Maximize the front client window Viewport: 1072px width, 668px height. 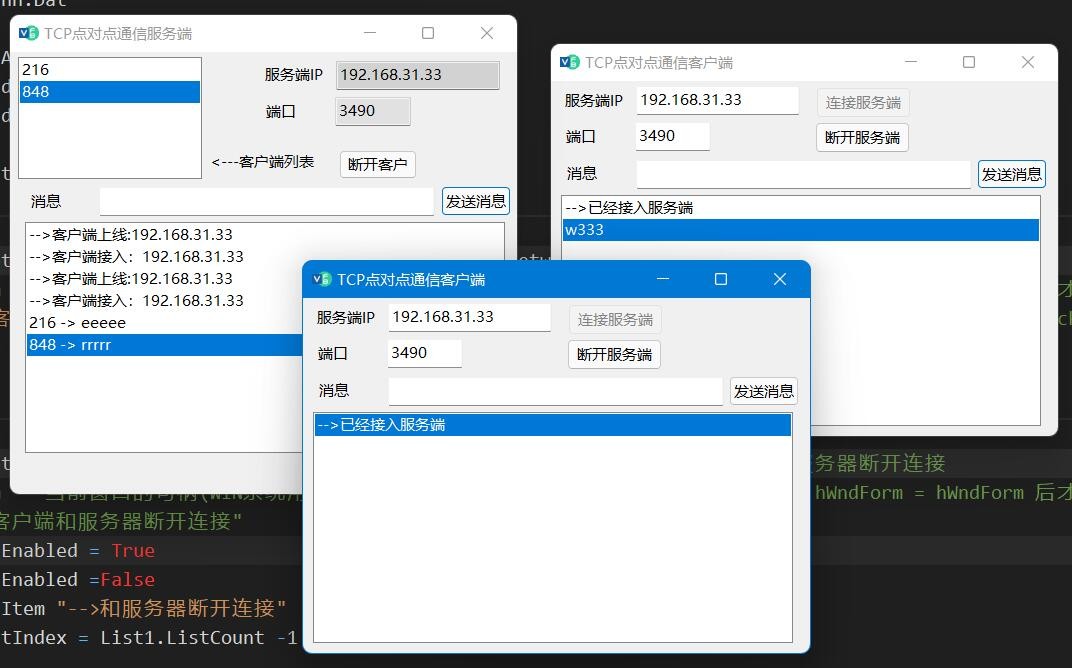tap(720, 279)
